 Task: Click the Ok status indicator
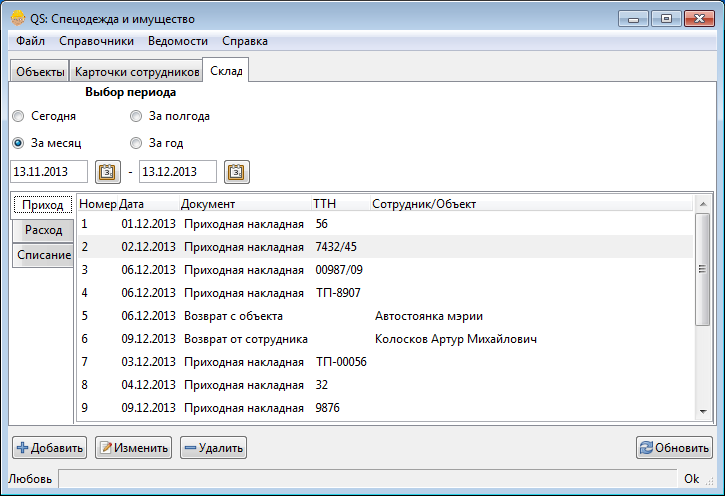[x=691, y=479]
